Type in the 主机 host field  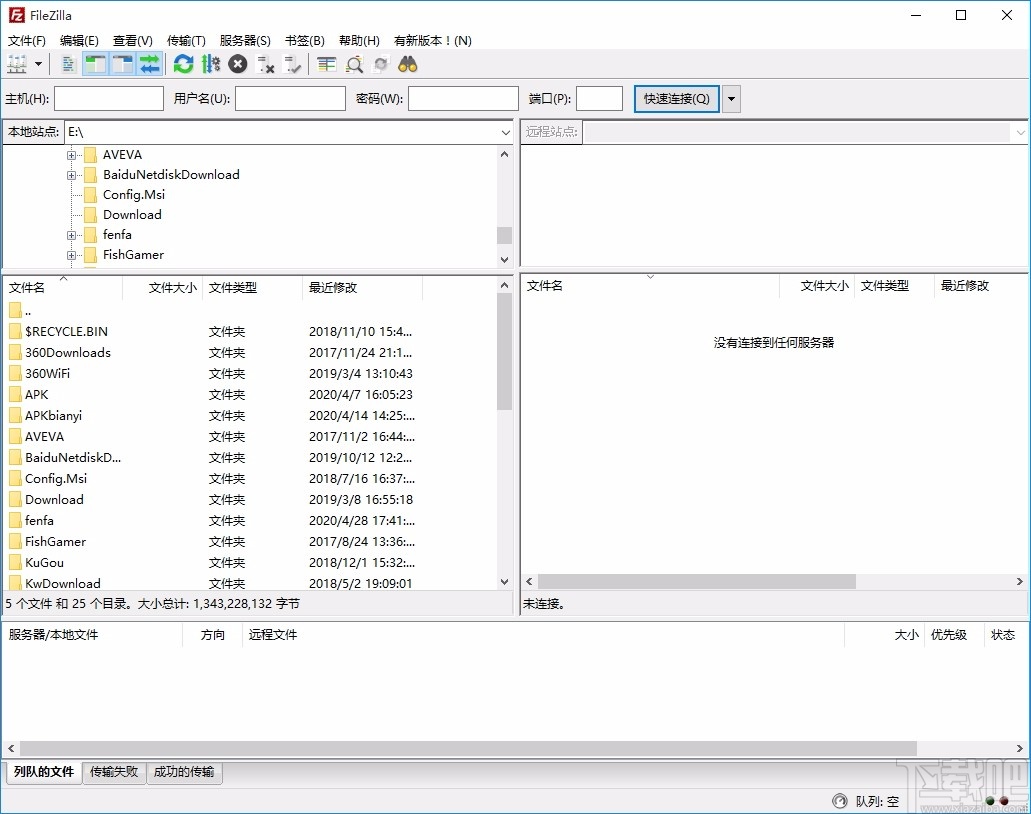pyautogui.click(x=108, y=98)
